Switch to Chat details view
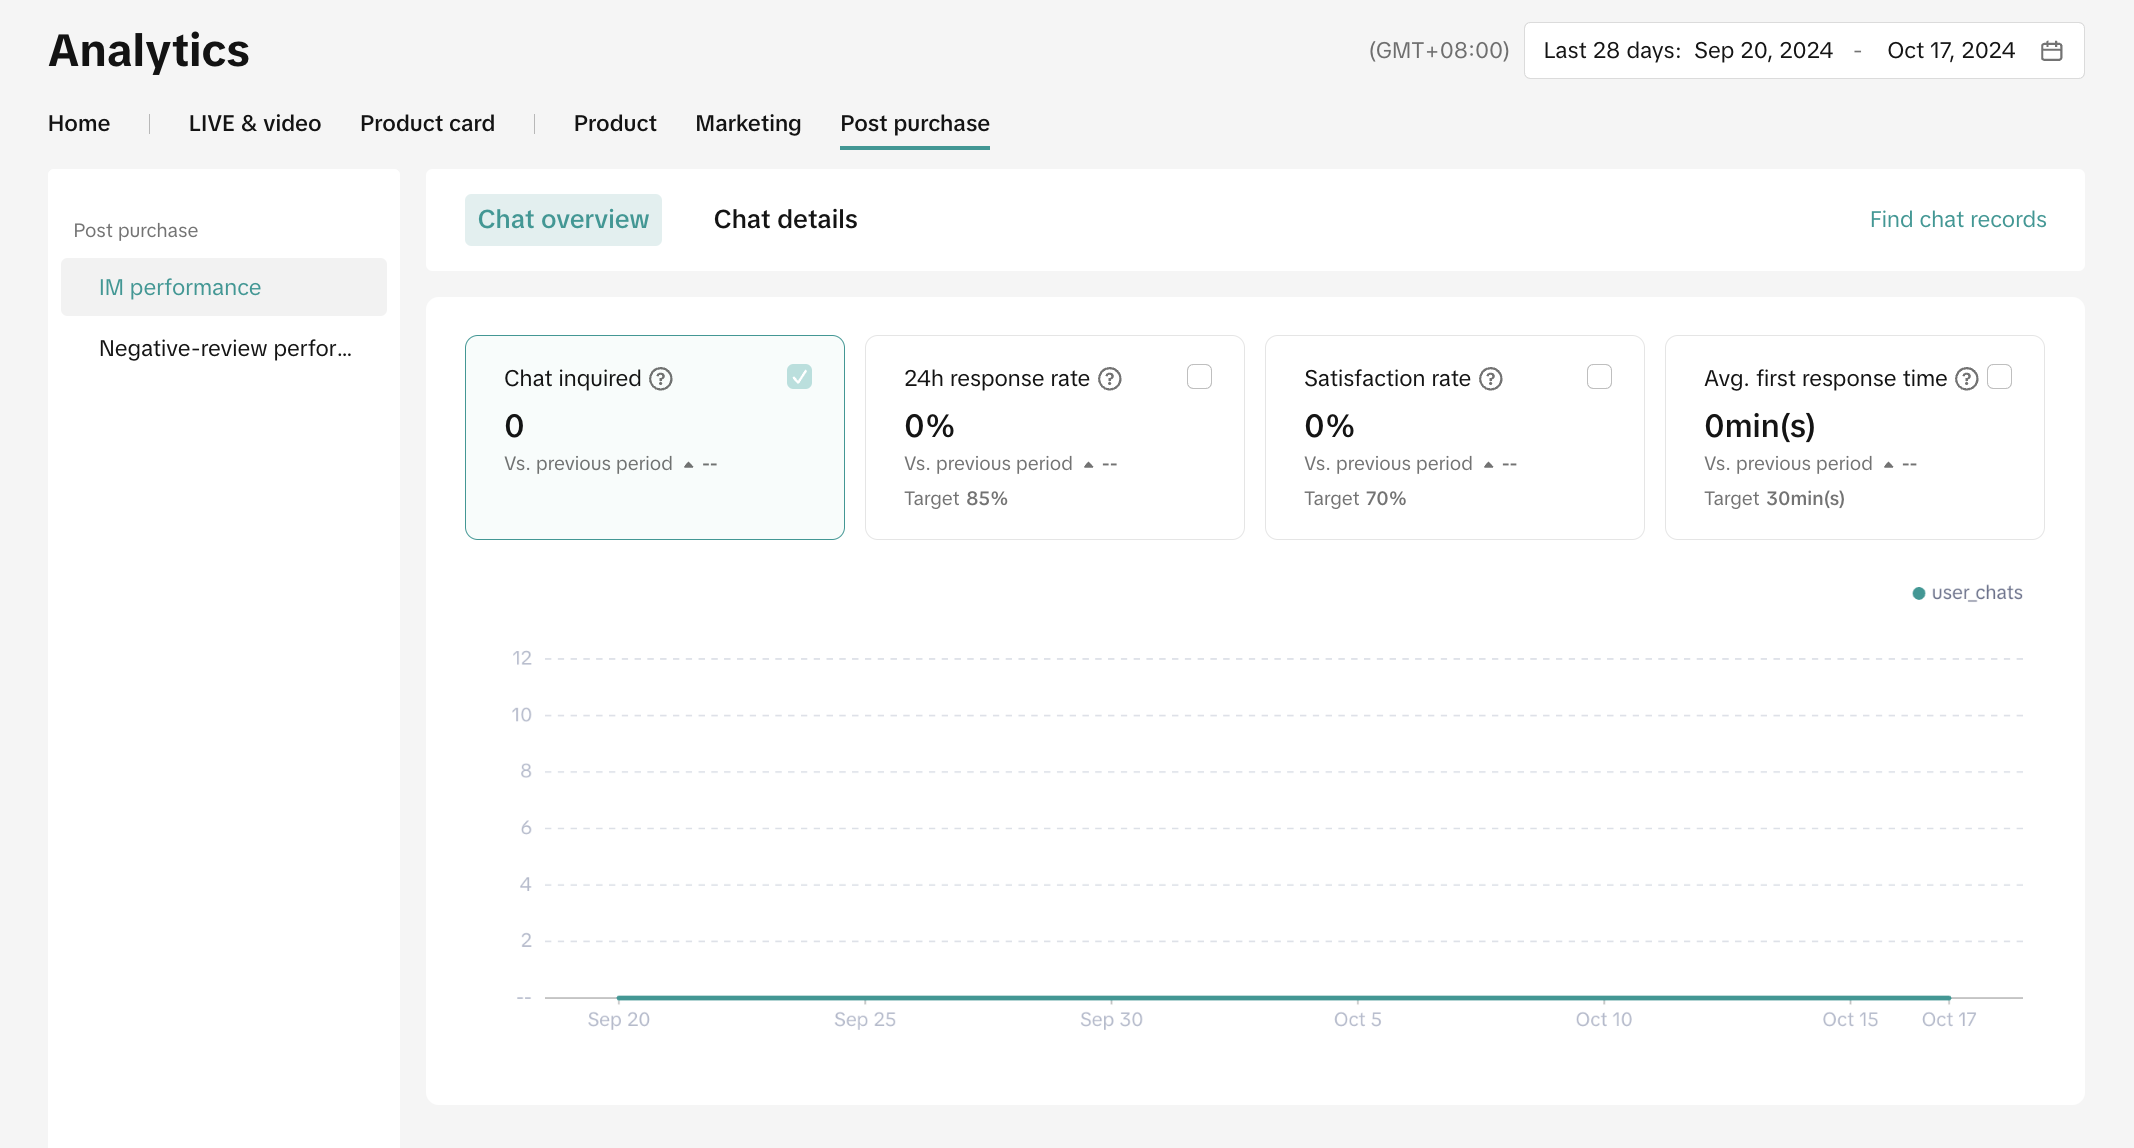The image size is (2134, 1148). pyautogui.click(x=785, y=220)
